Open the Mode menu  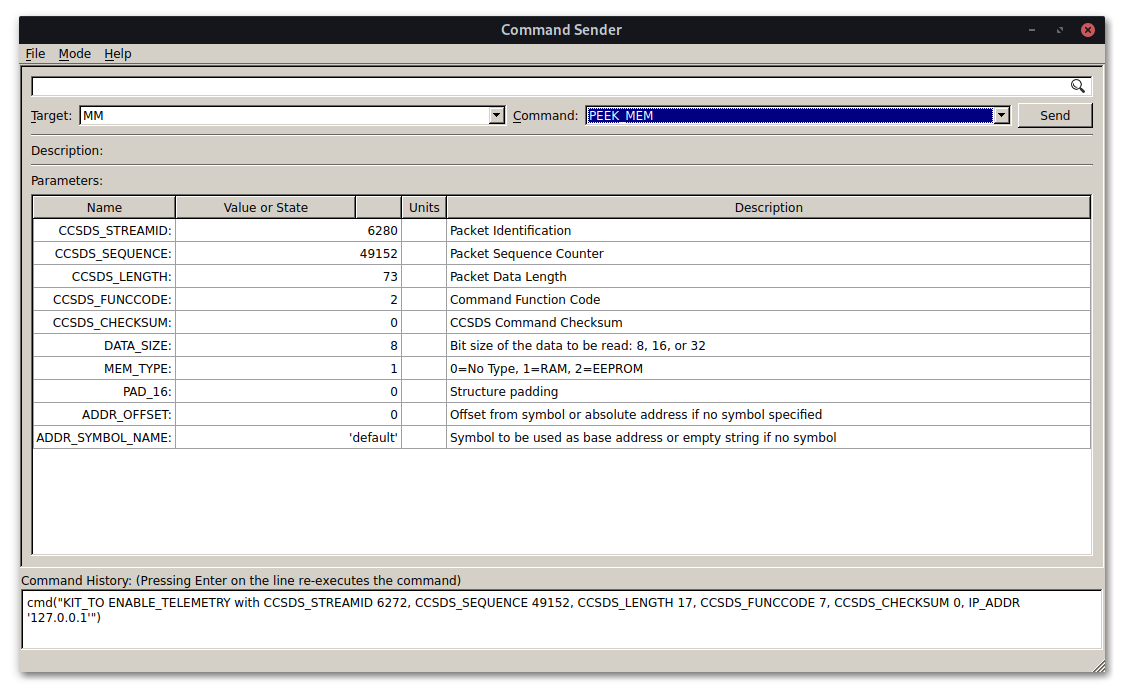coord(74,54)
